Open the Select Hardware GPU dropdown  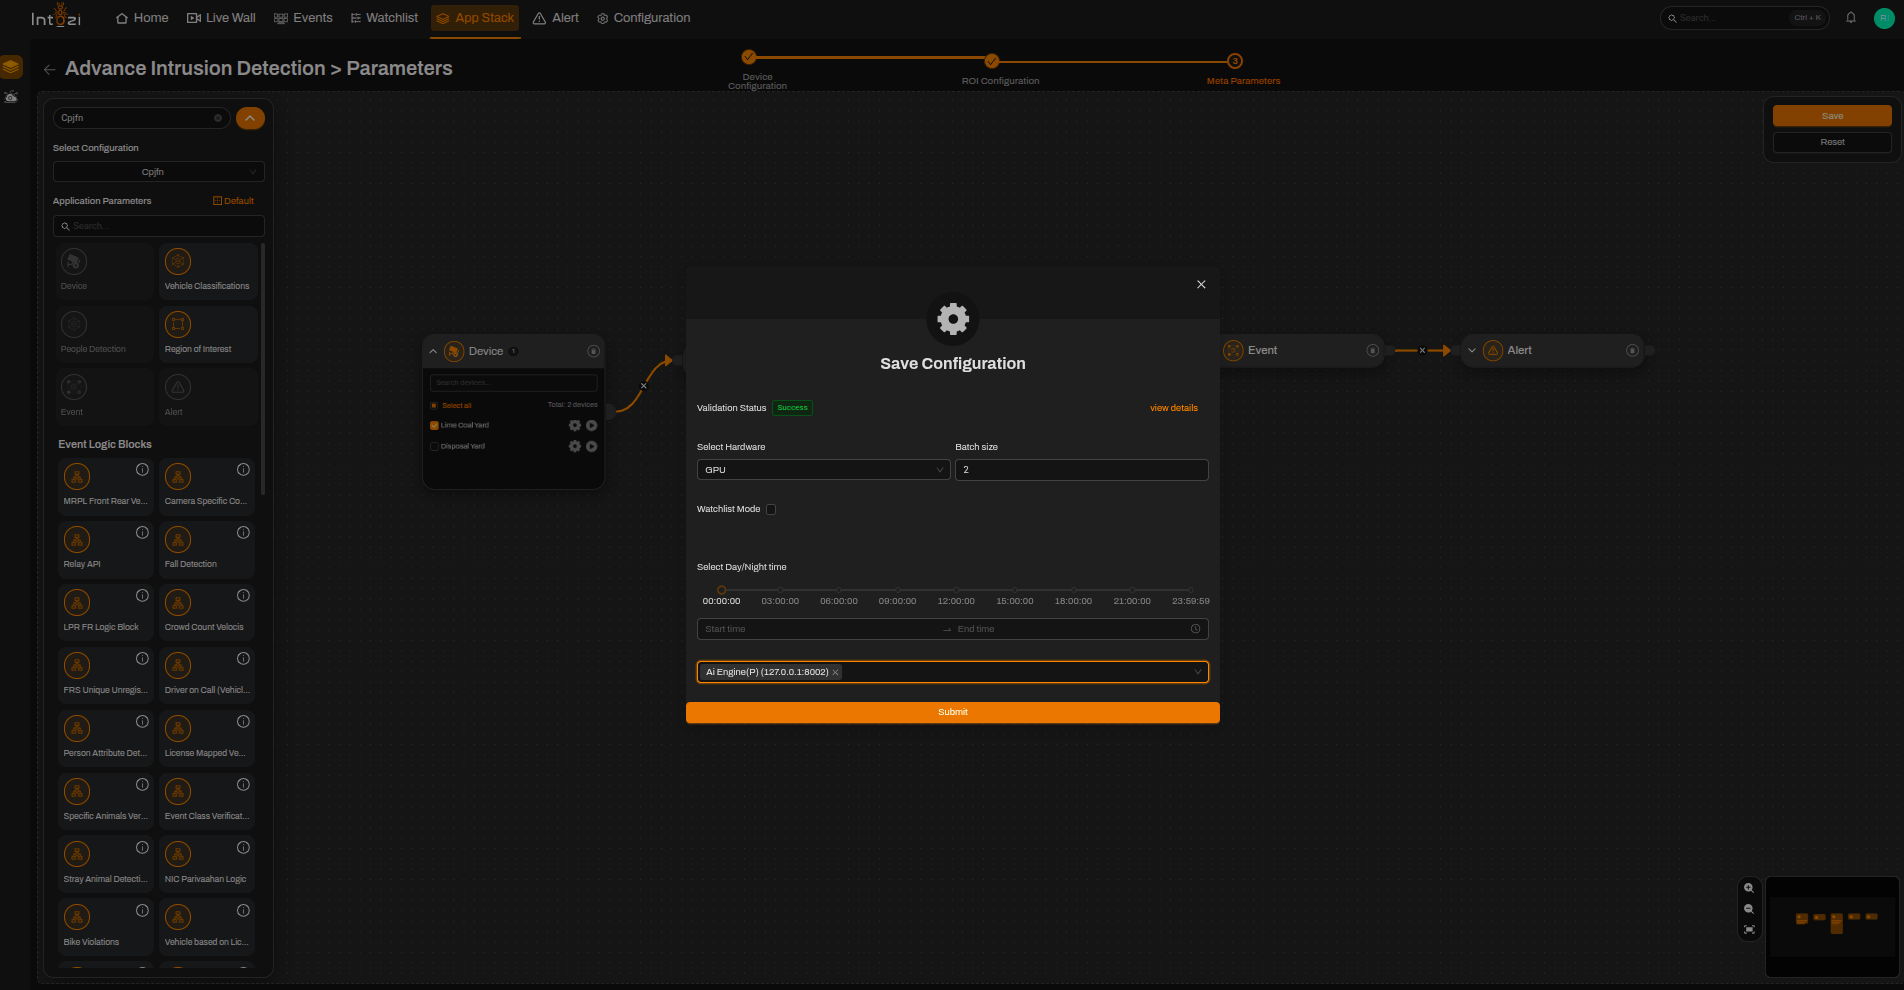pyautogui.click(x=823, y=470)
